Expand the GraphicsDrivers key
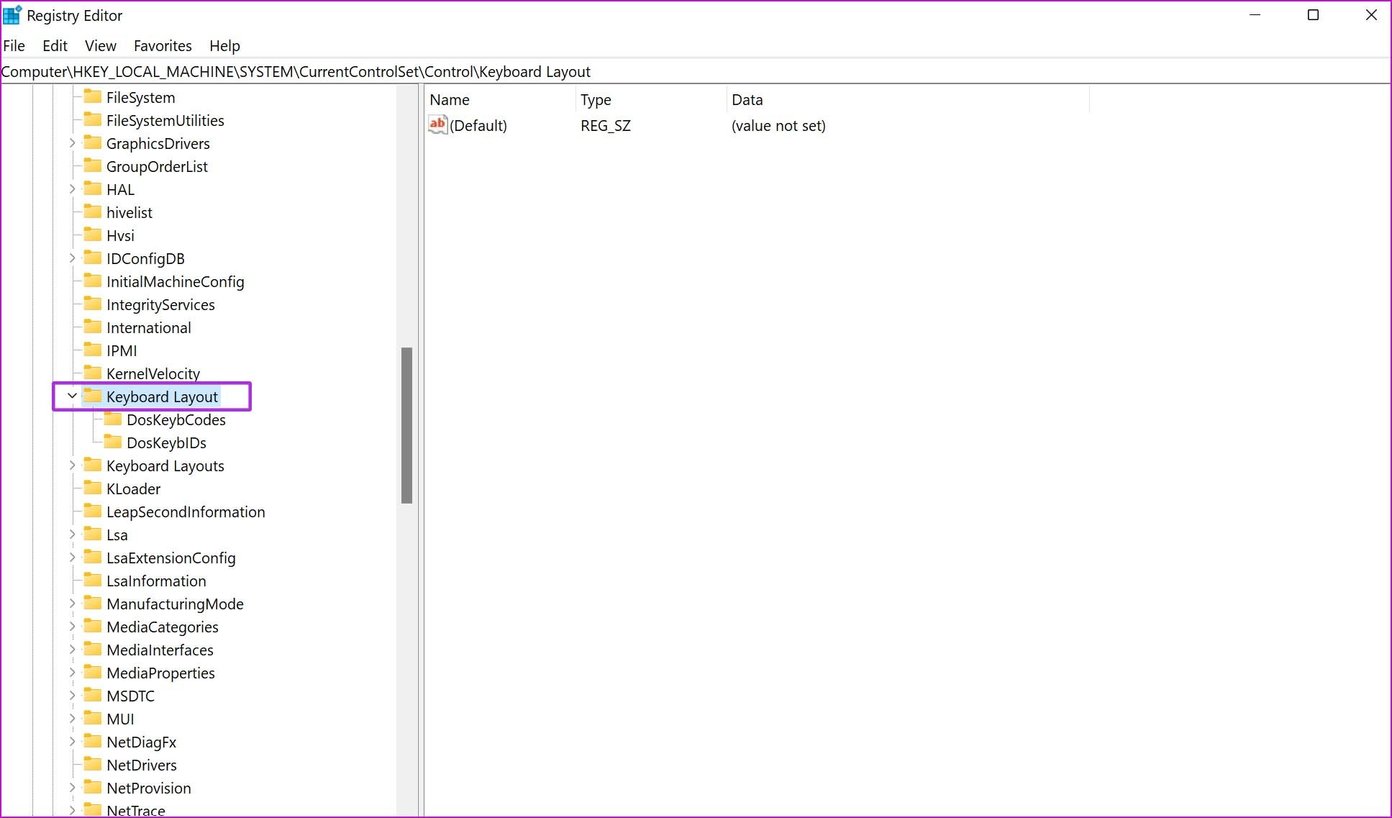Viewport: 1392px width, 818px height. 72,143
